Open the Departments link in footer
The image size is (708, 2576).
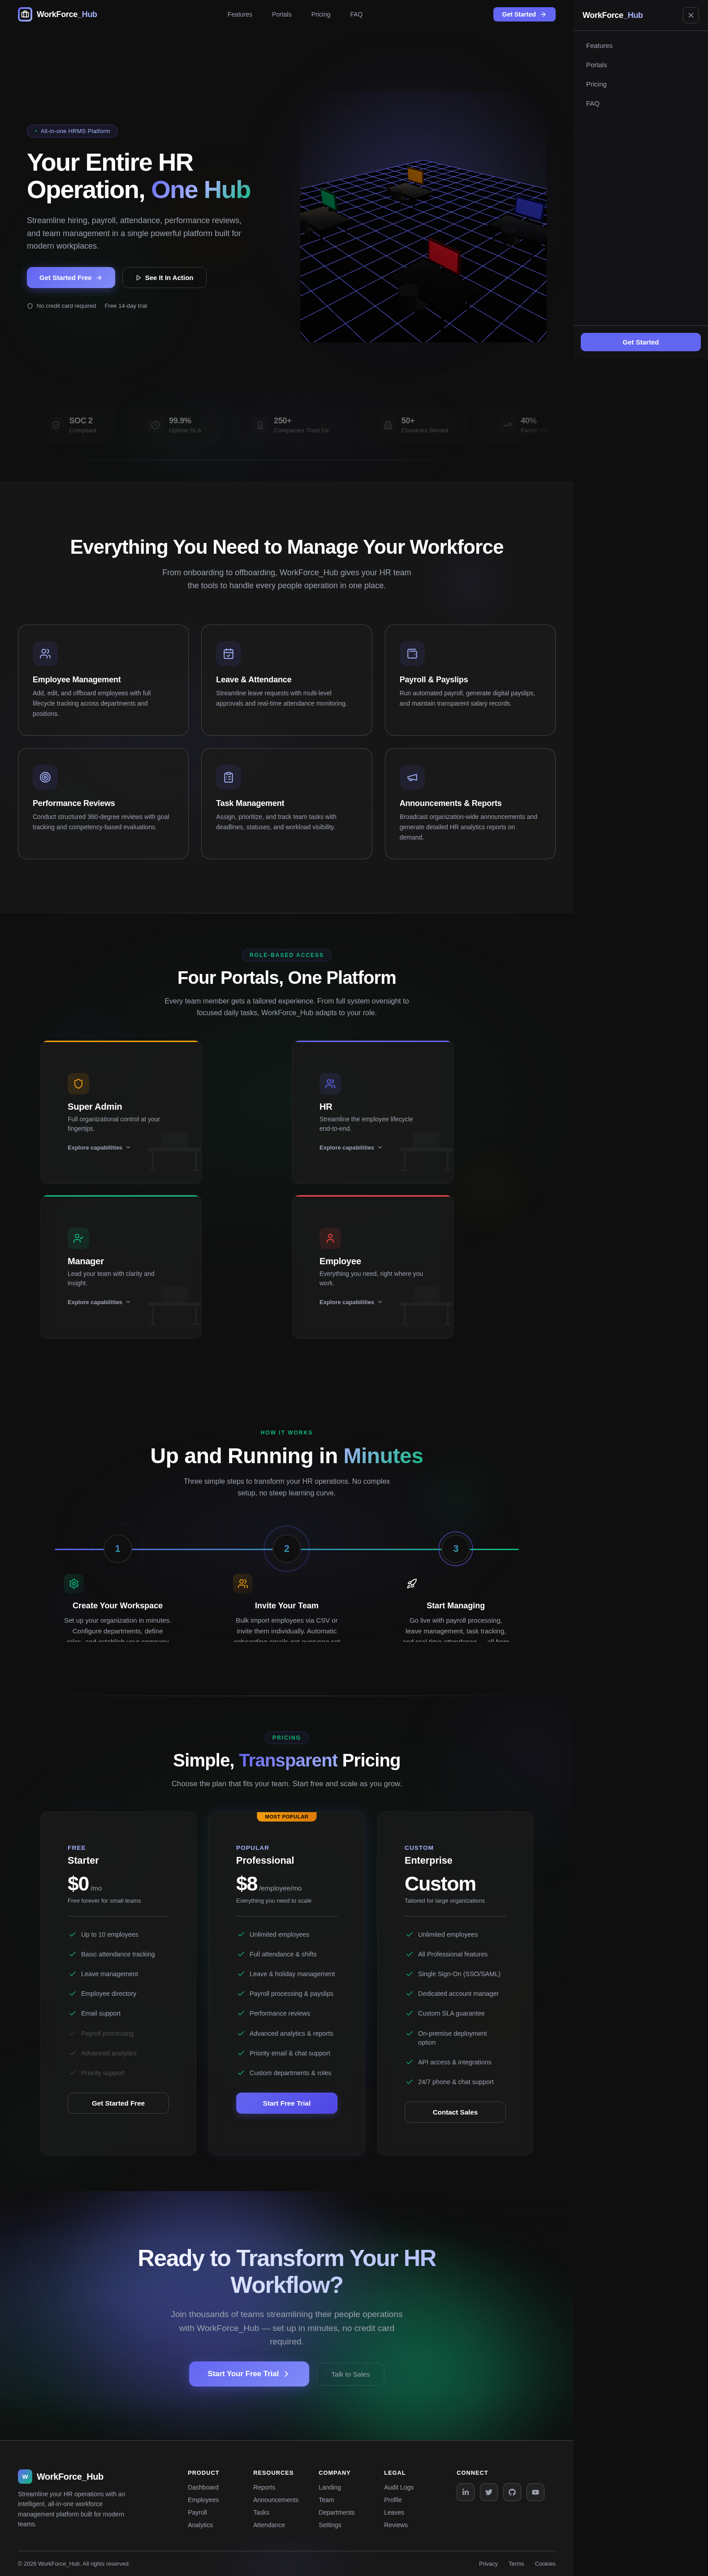coord(336,2512)
